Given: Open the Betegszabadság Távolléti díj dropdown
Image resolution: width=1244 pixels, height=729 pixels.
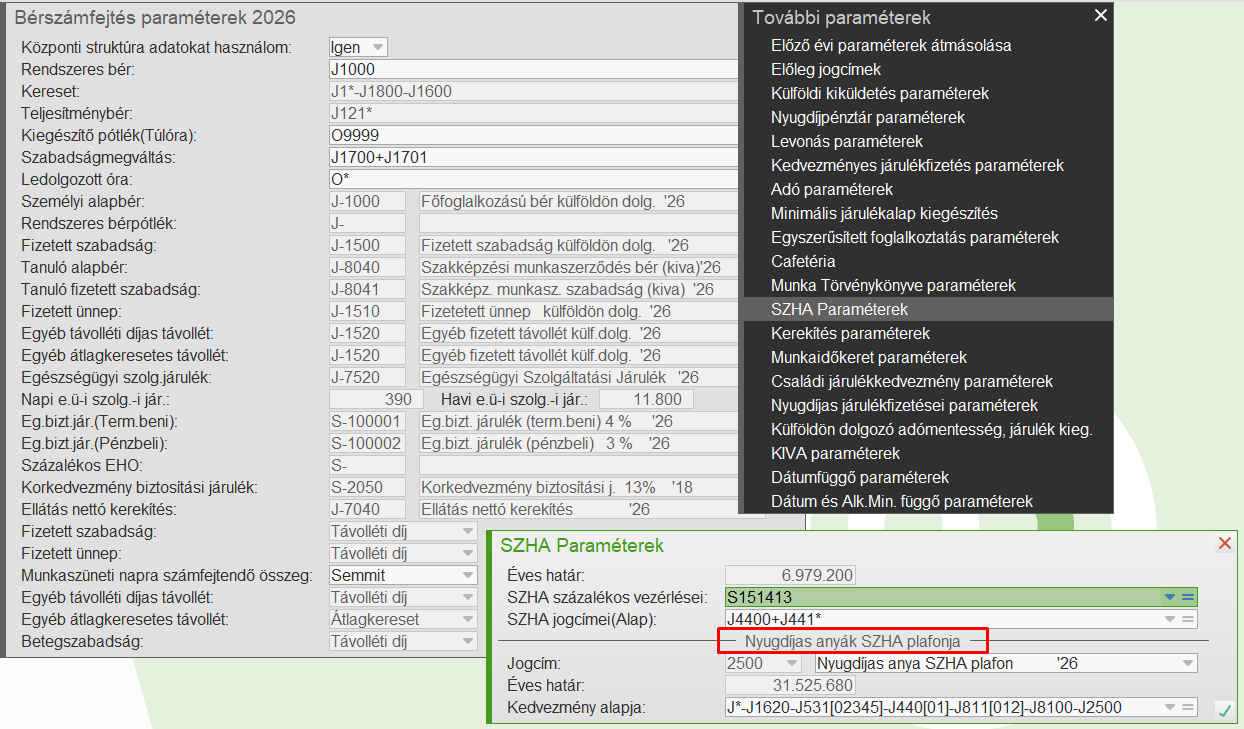Looking at the screenshot, I should tap(467, 642).
